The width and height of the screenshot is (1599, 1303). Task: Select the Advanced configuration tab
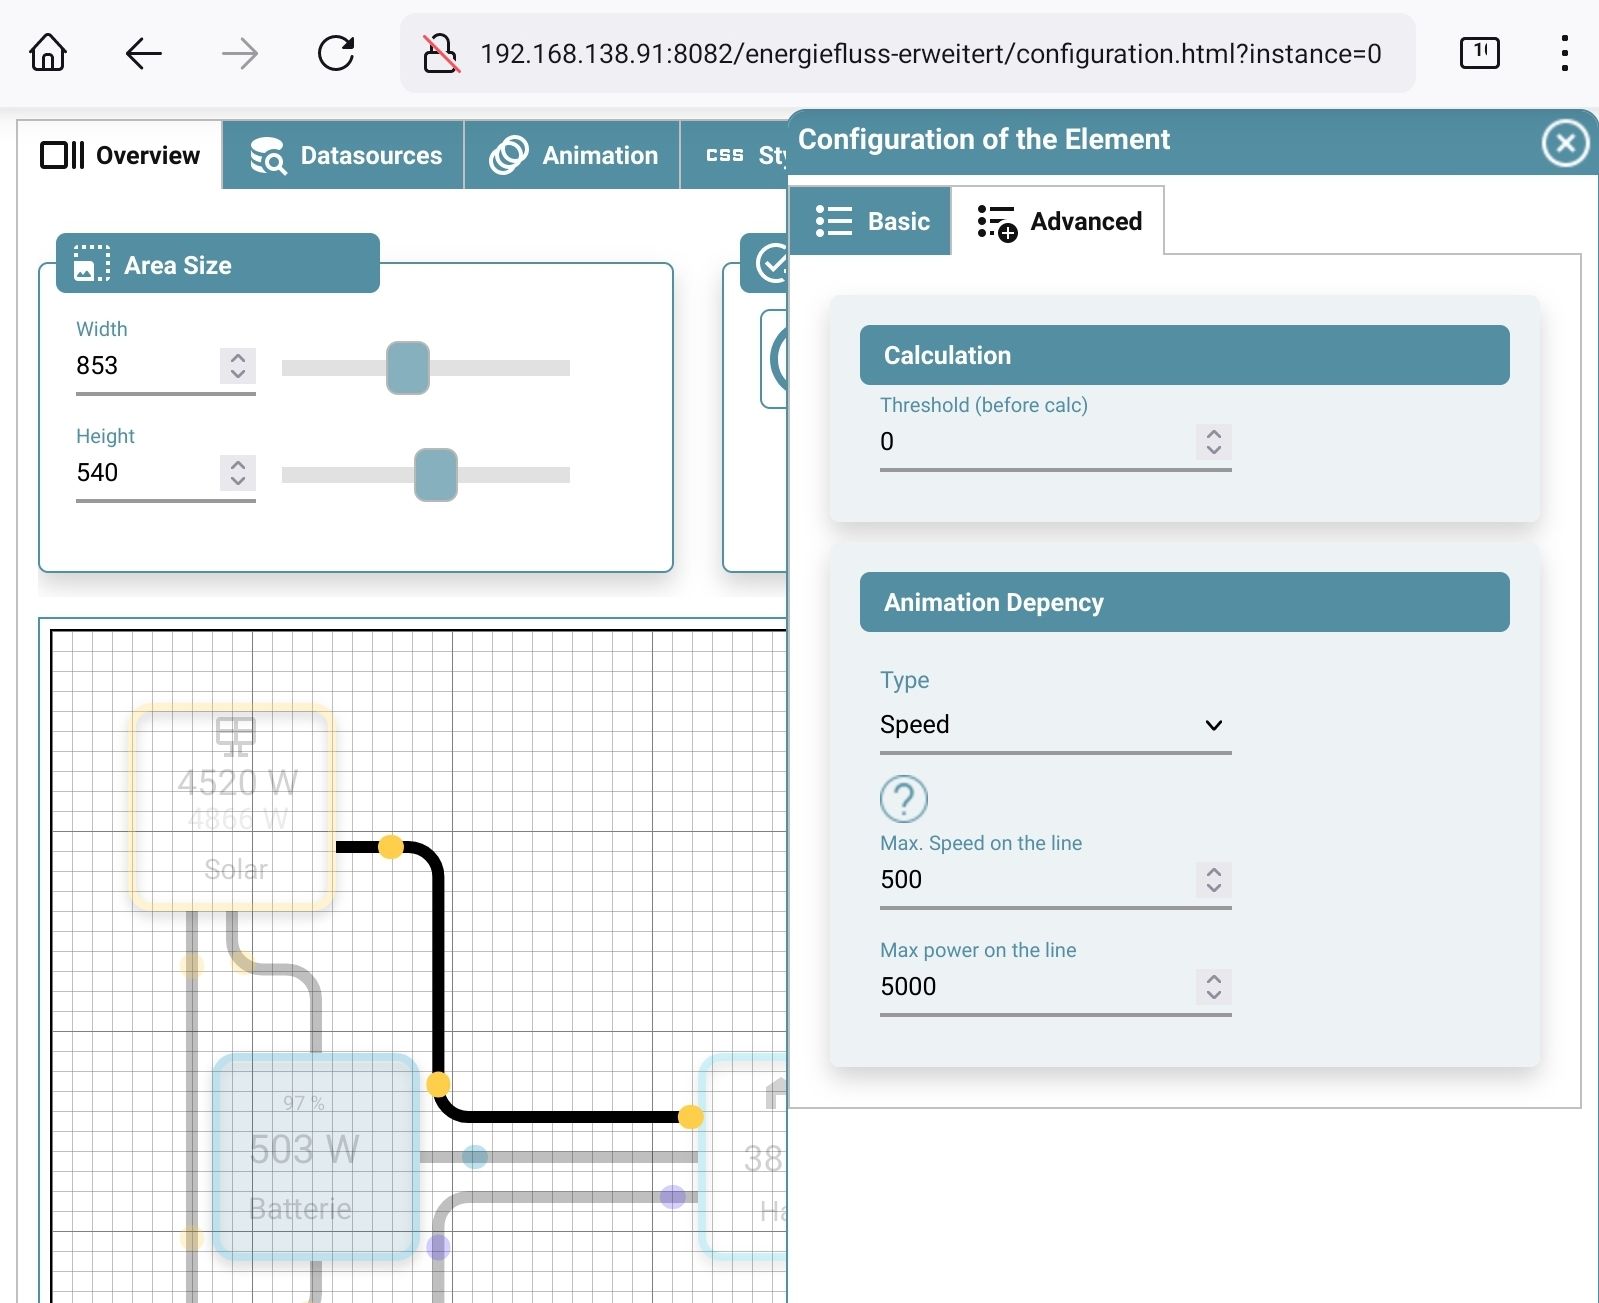1058,221
